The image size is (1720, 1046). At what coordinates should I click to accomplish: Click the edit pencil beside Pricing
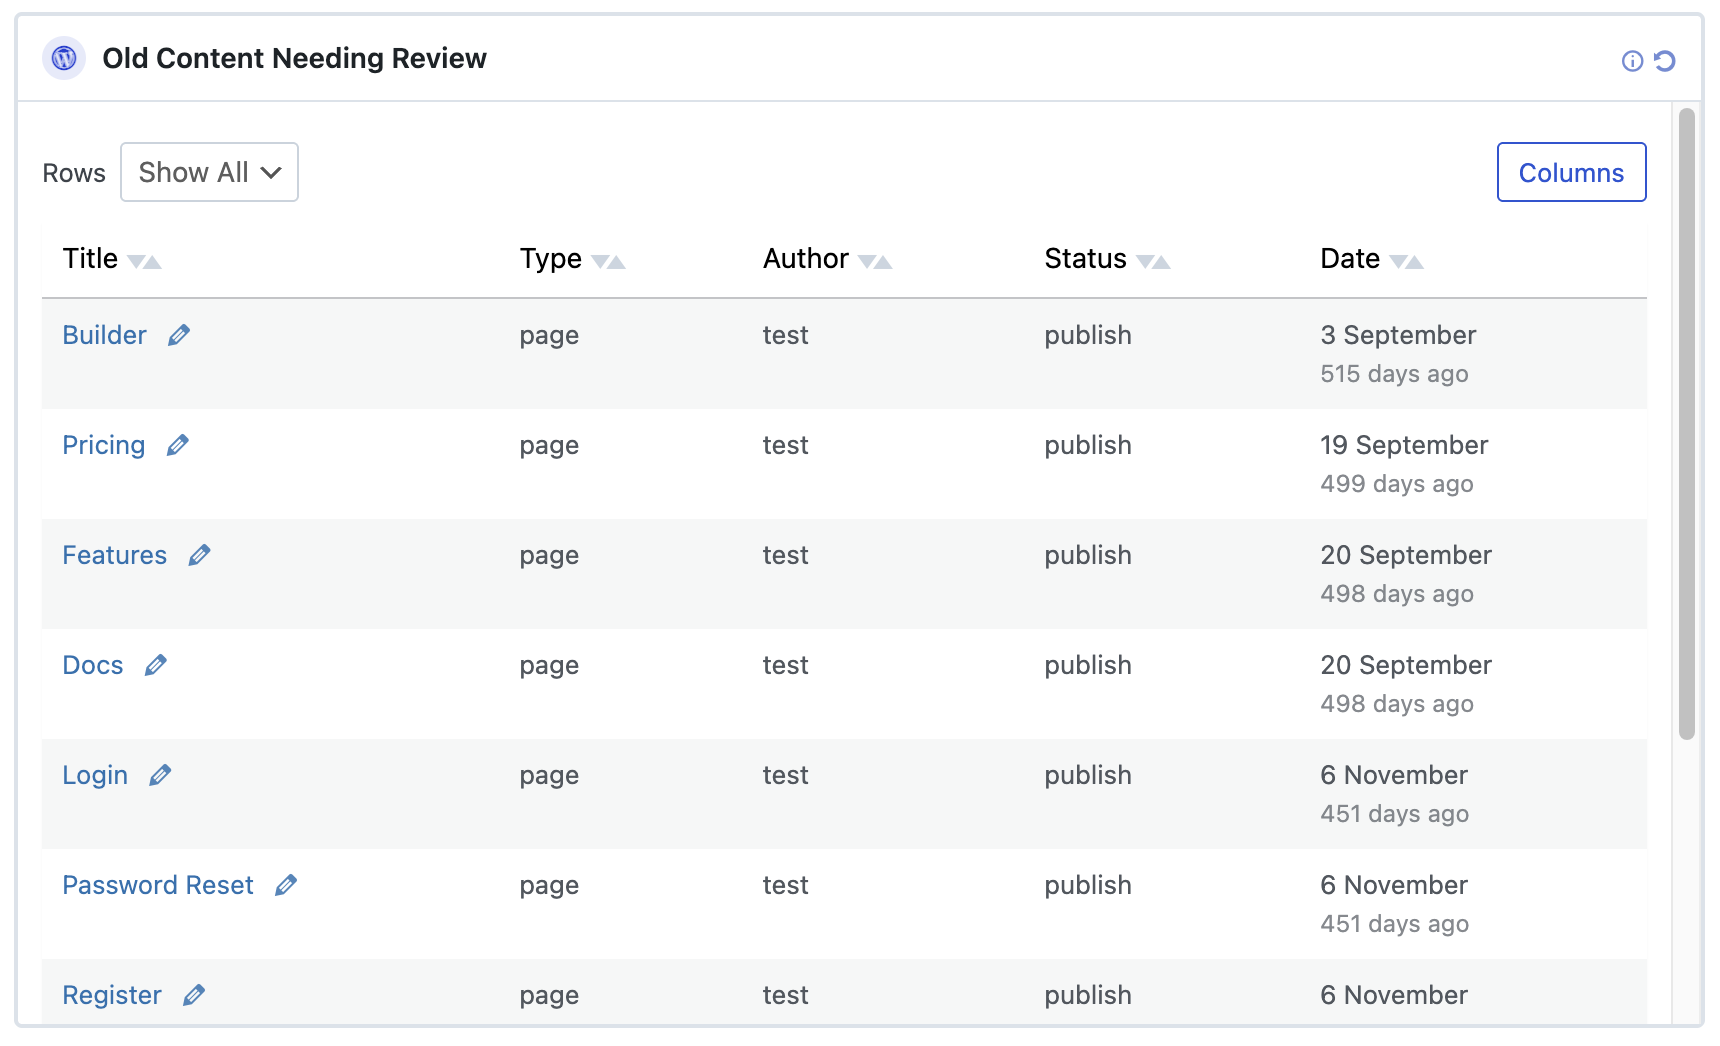pos(178,445)
